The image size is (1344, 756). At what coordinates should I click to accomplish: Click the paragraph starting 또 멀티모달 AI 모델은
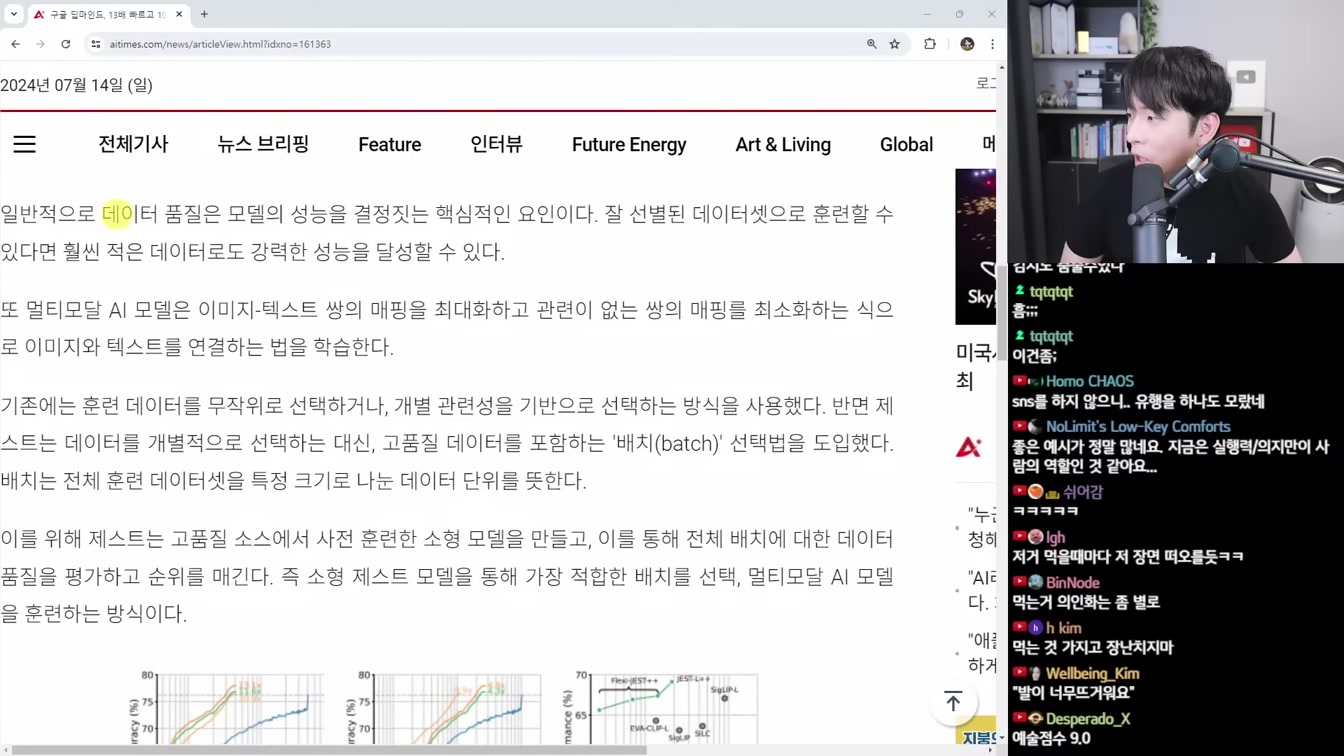pyautogui.click(x=447, y=328)
